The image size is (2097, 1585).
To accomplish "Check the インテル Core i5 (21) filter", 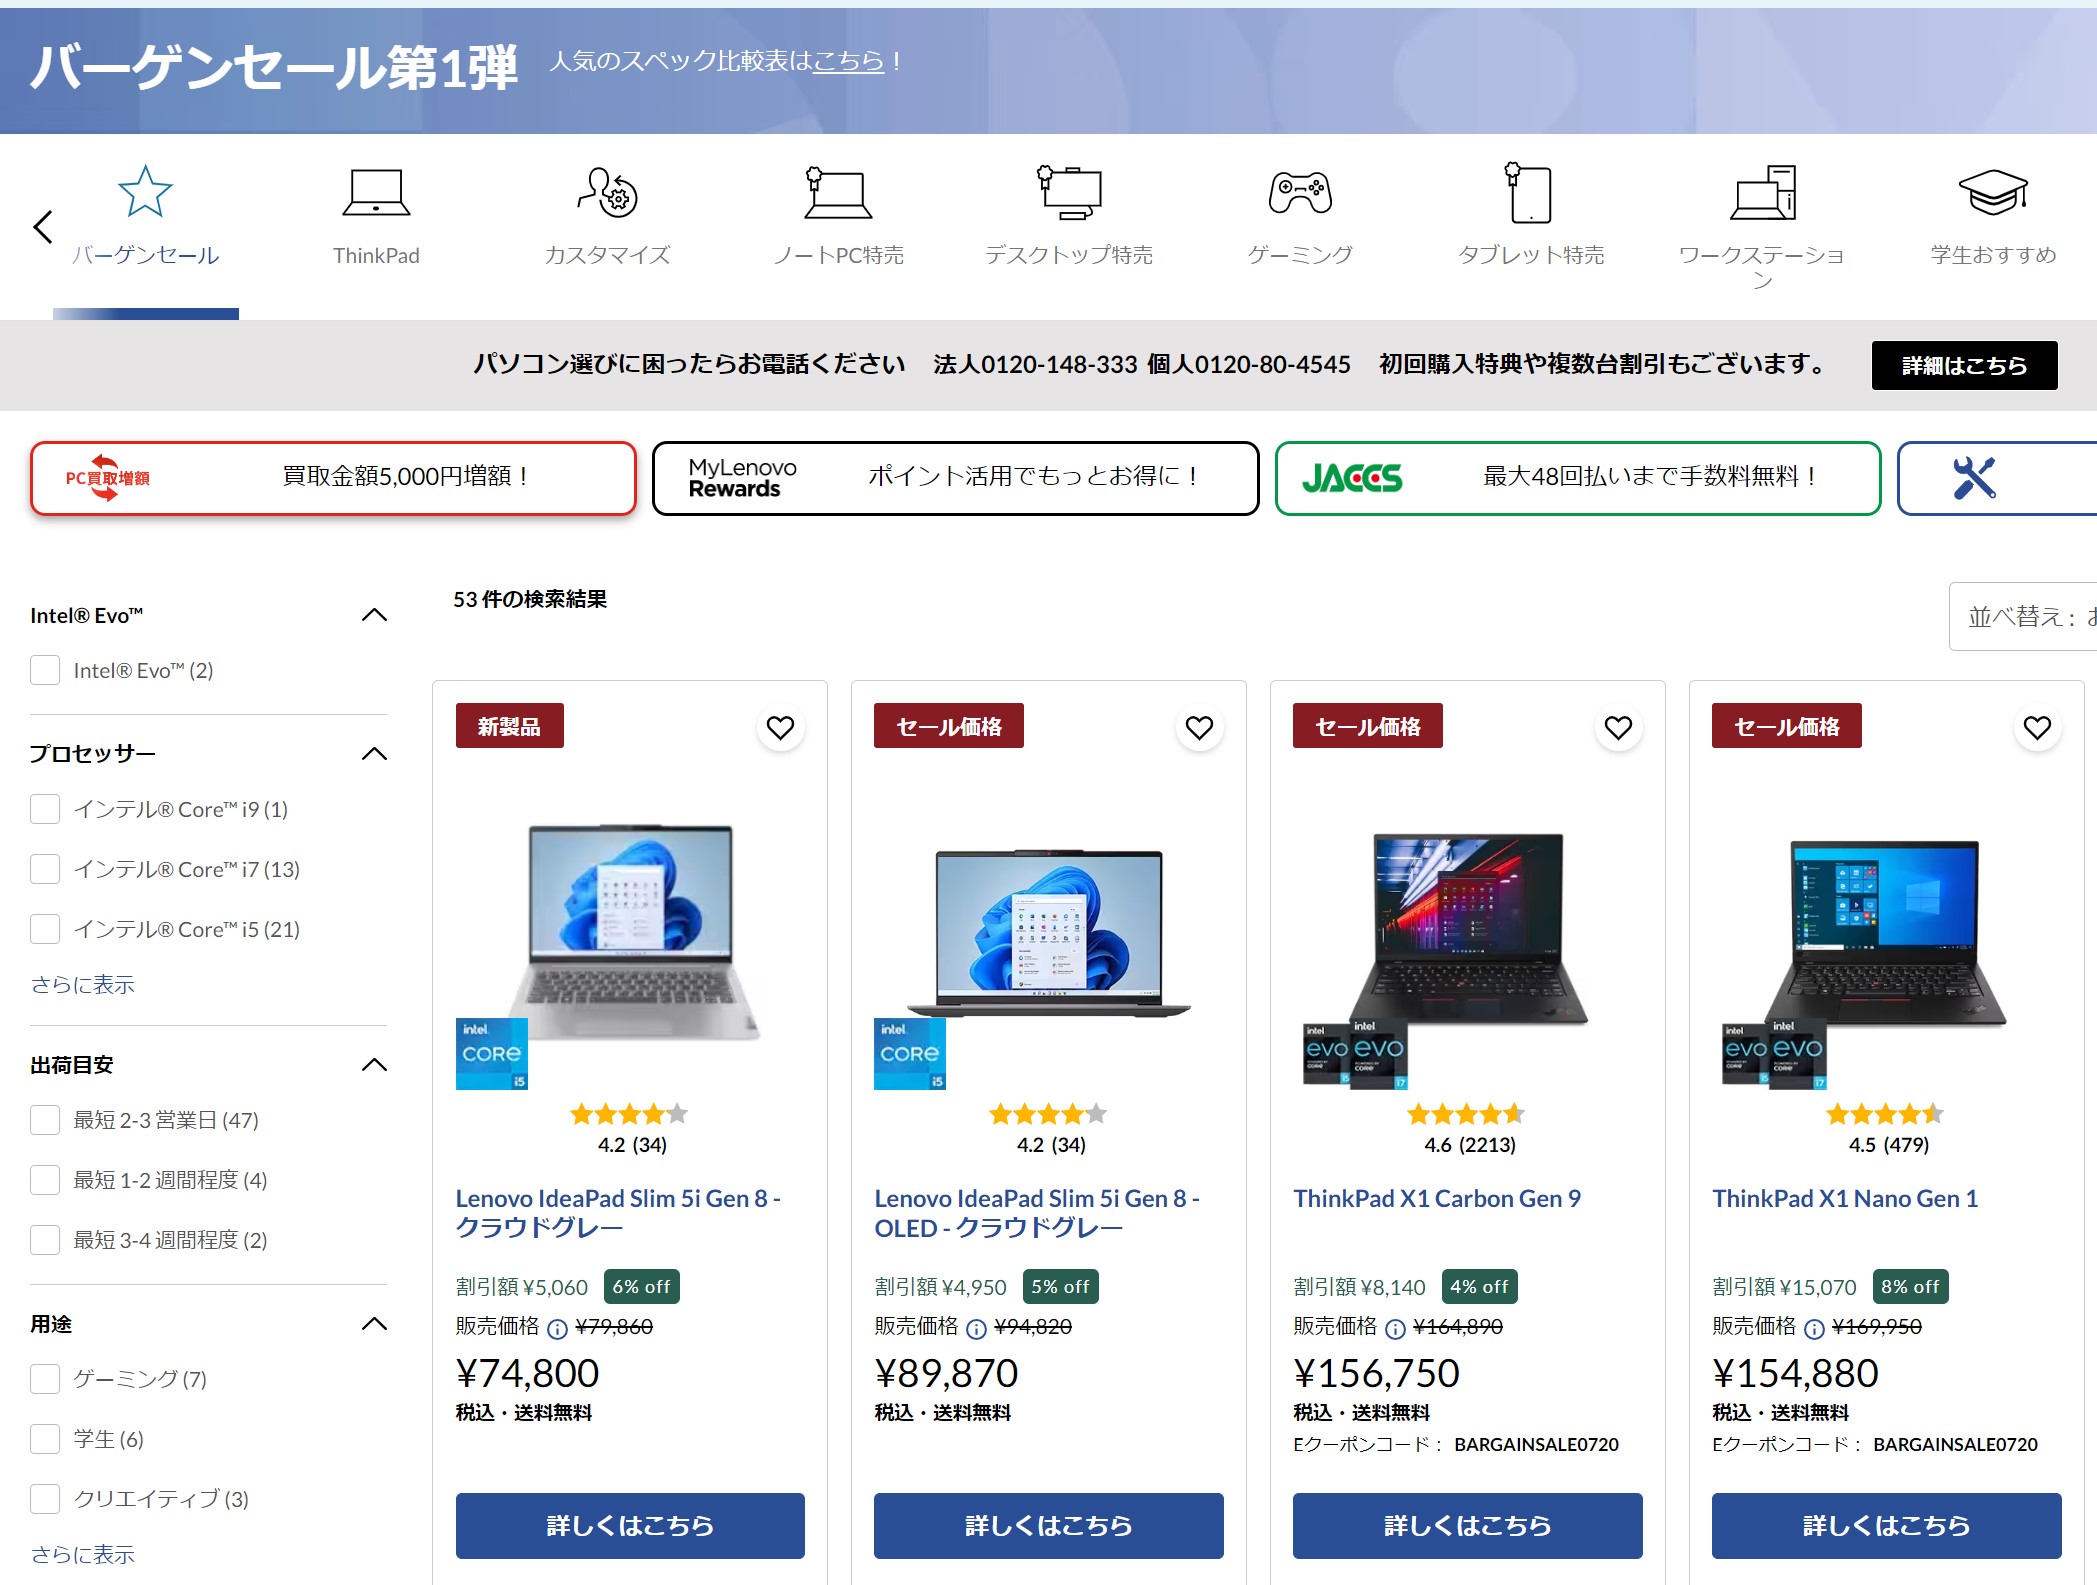I will point(45,929).
